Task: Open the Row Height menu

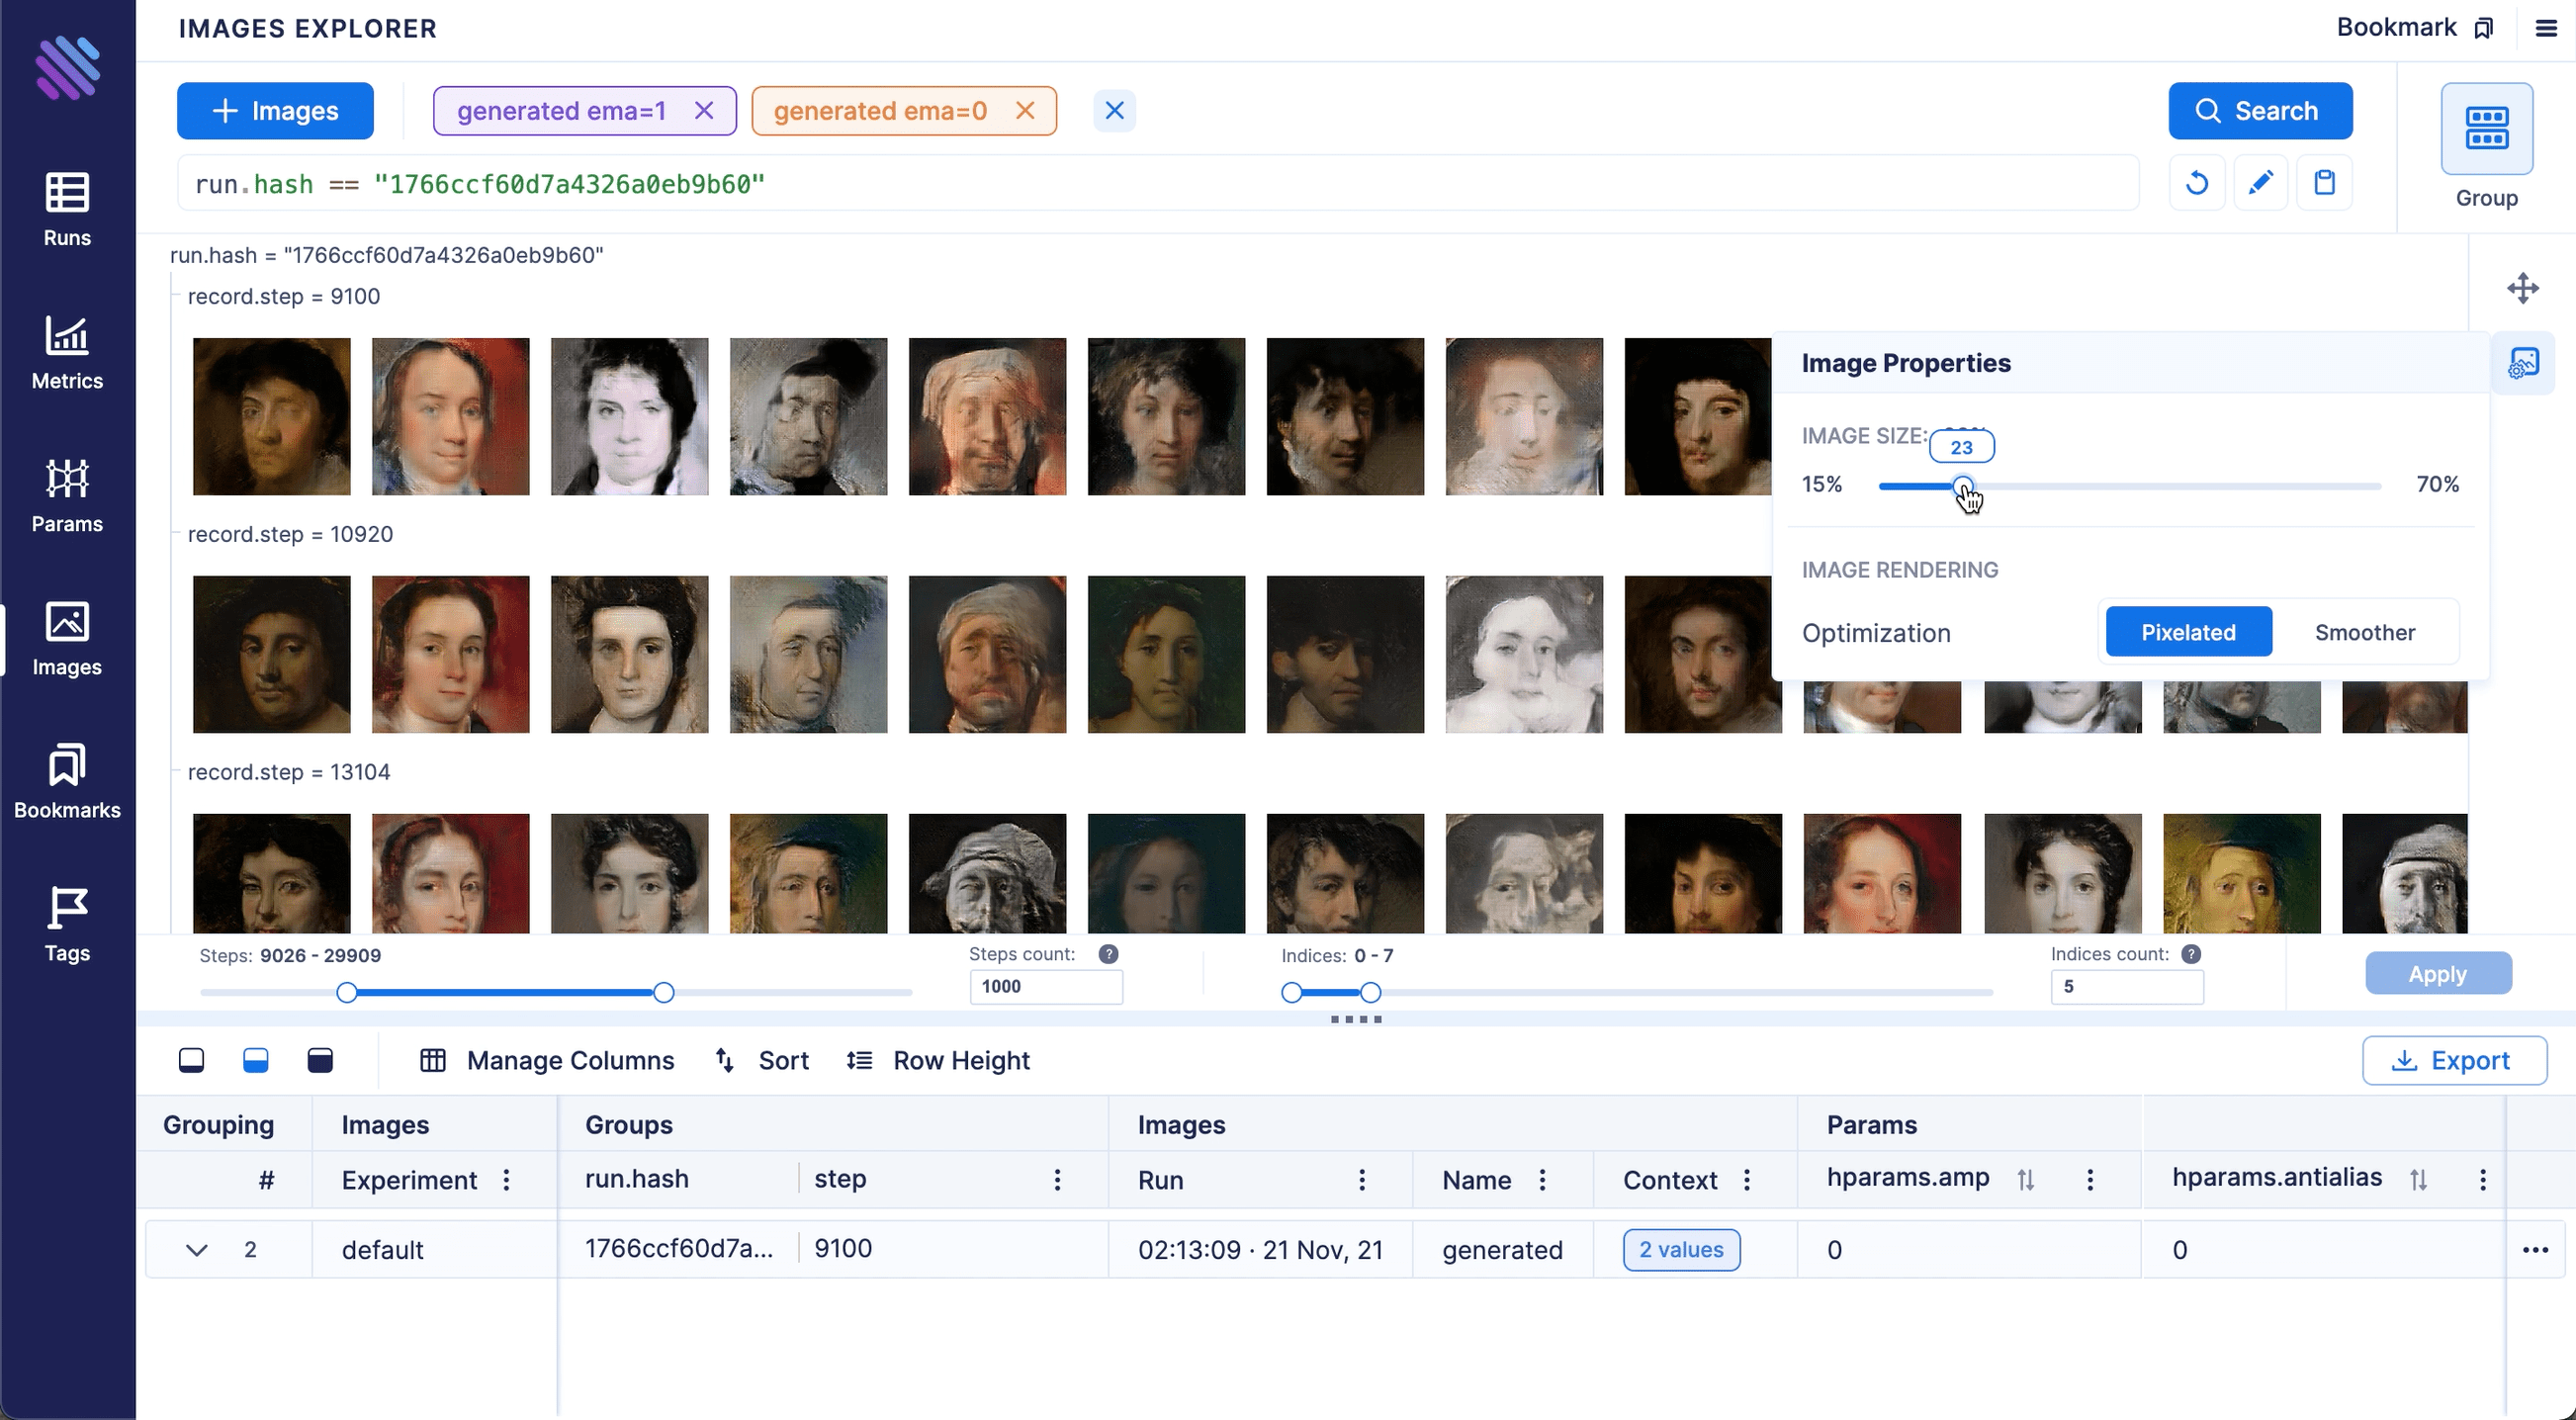Action: point(938,1061)
